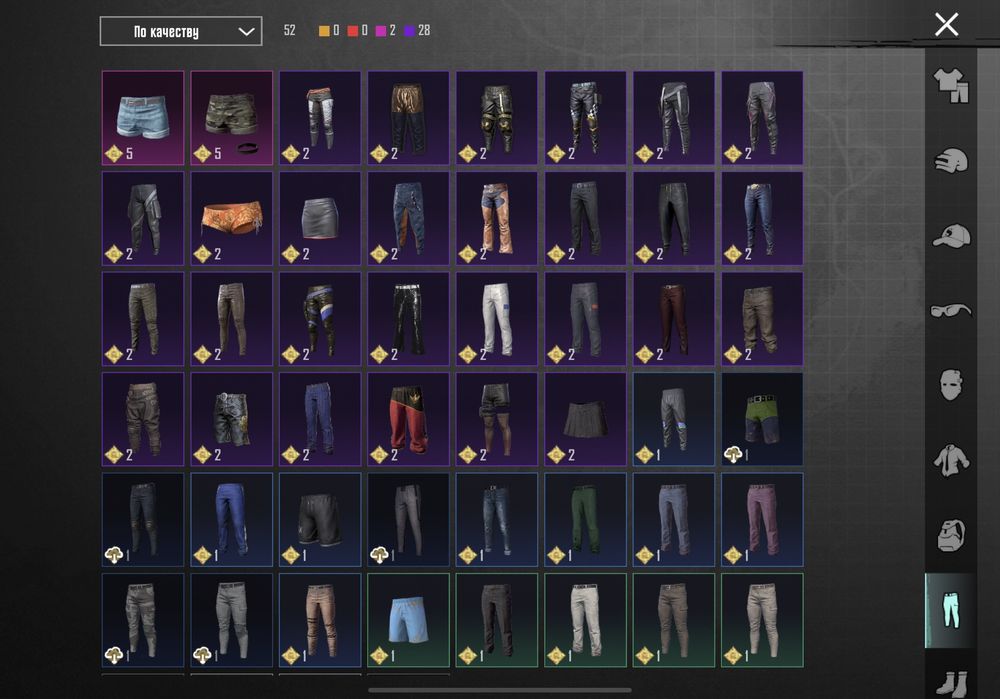Pick the maroon pants

point(673,319)
